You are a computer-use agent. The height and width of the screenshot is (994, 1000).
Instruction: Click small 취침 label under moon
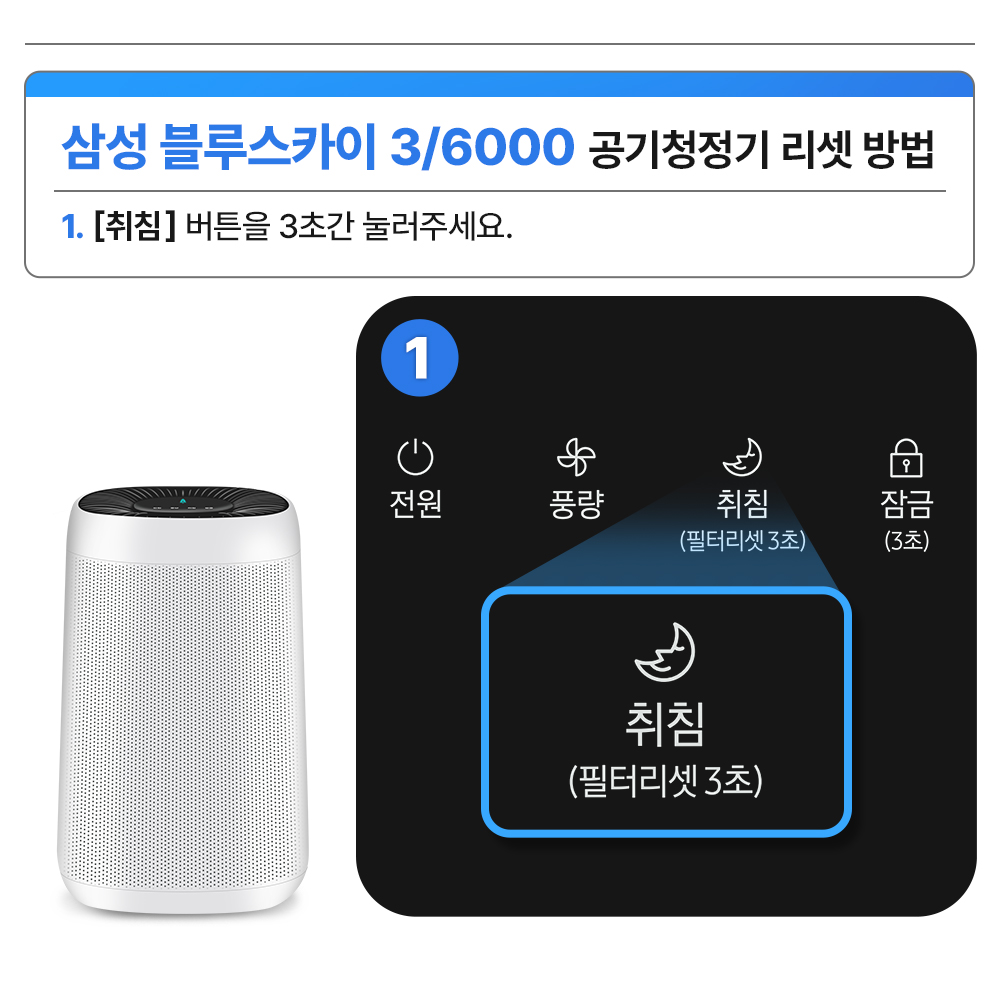[x=742, y=504]
